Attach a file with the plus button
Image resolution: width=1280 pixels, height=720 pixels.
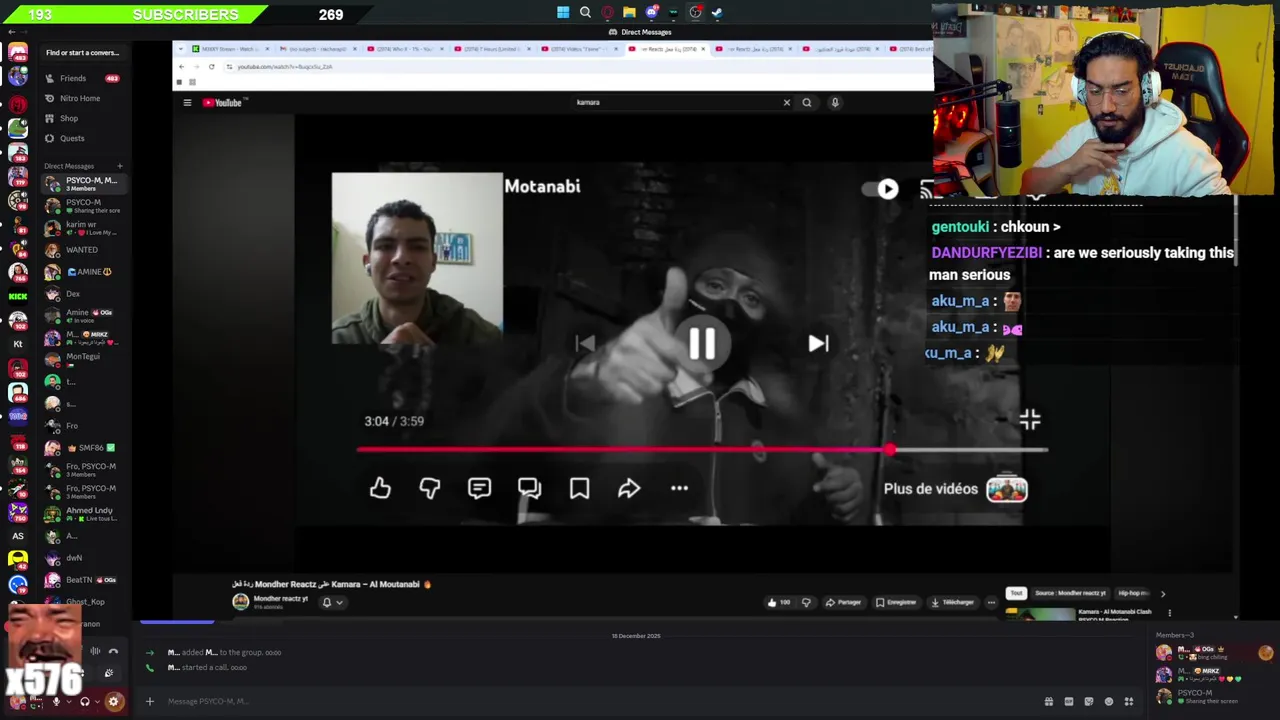coord(150,701)
